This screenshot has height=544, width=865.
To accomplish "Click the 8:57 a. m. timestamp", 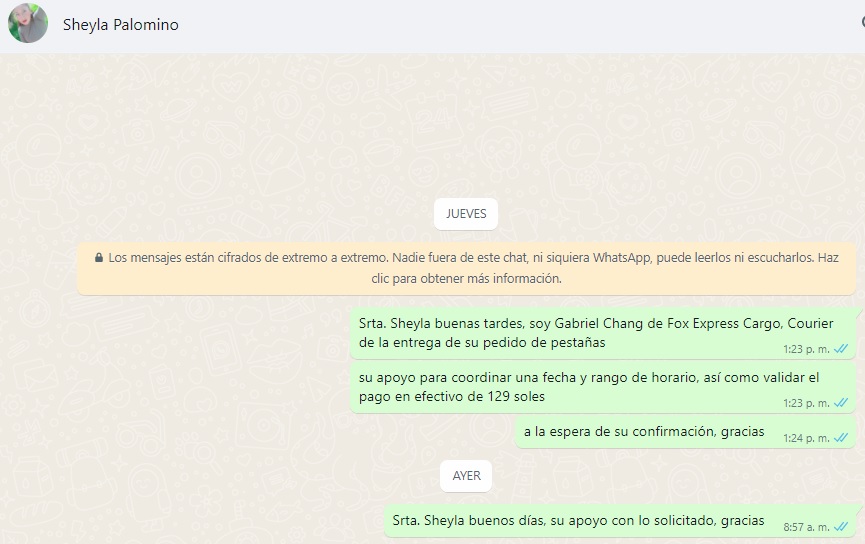I will click(x=807, y=527).
